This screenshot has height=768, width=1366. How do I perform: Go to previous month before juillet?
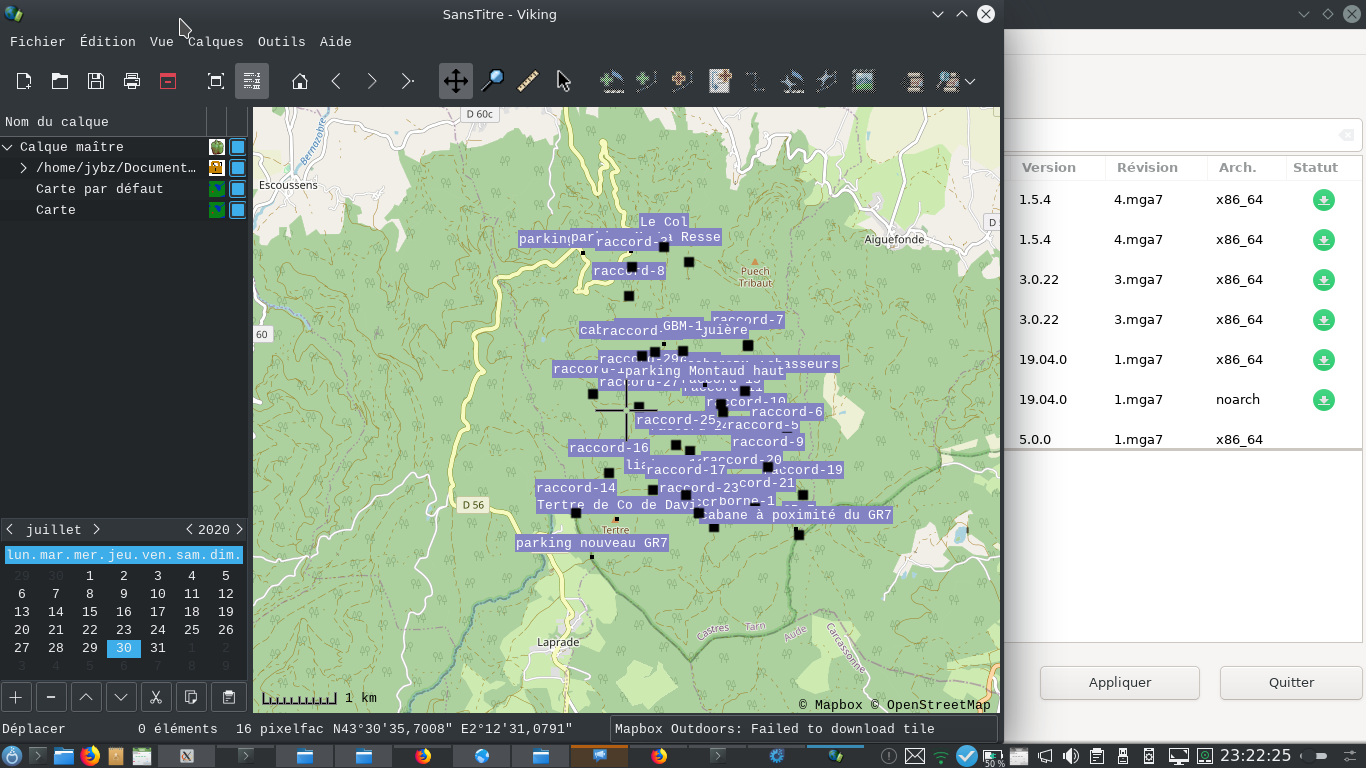(x=10, y=529)
